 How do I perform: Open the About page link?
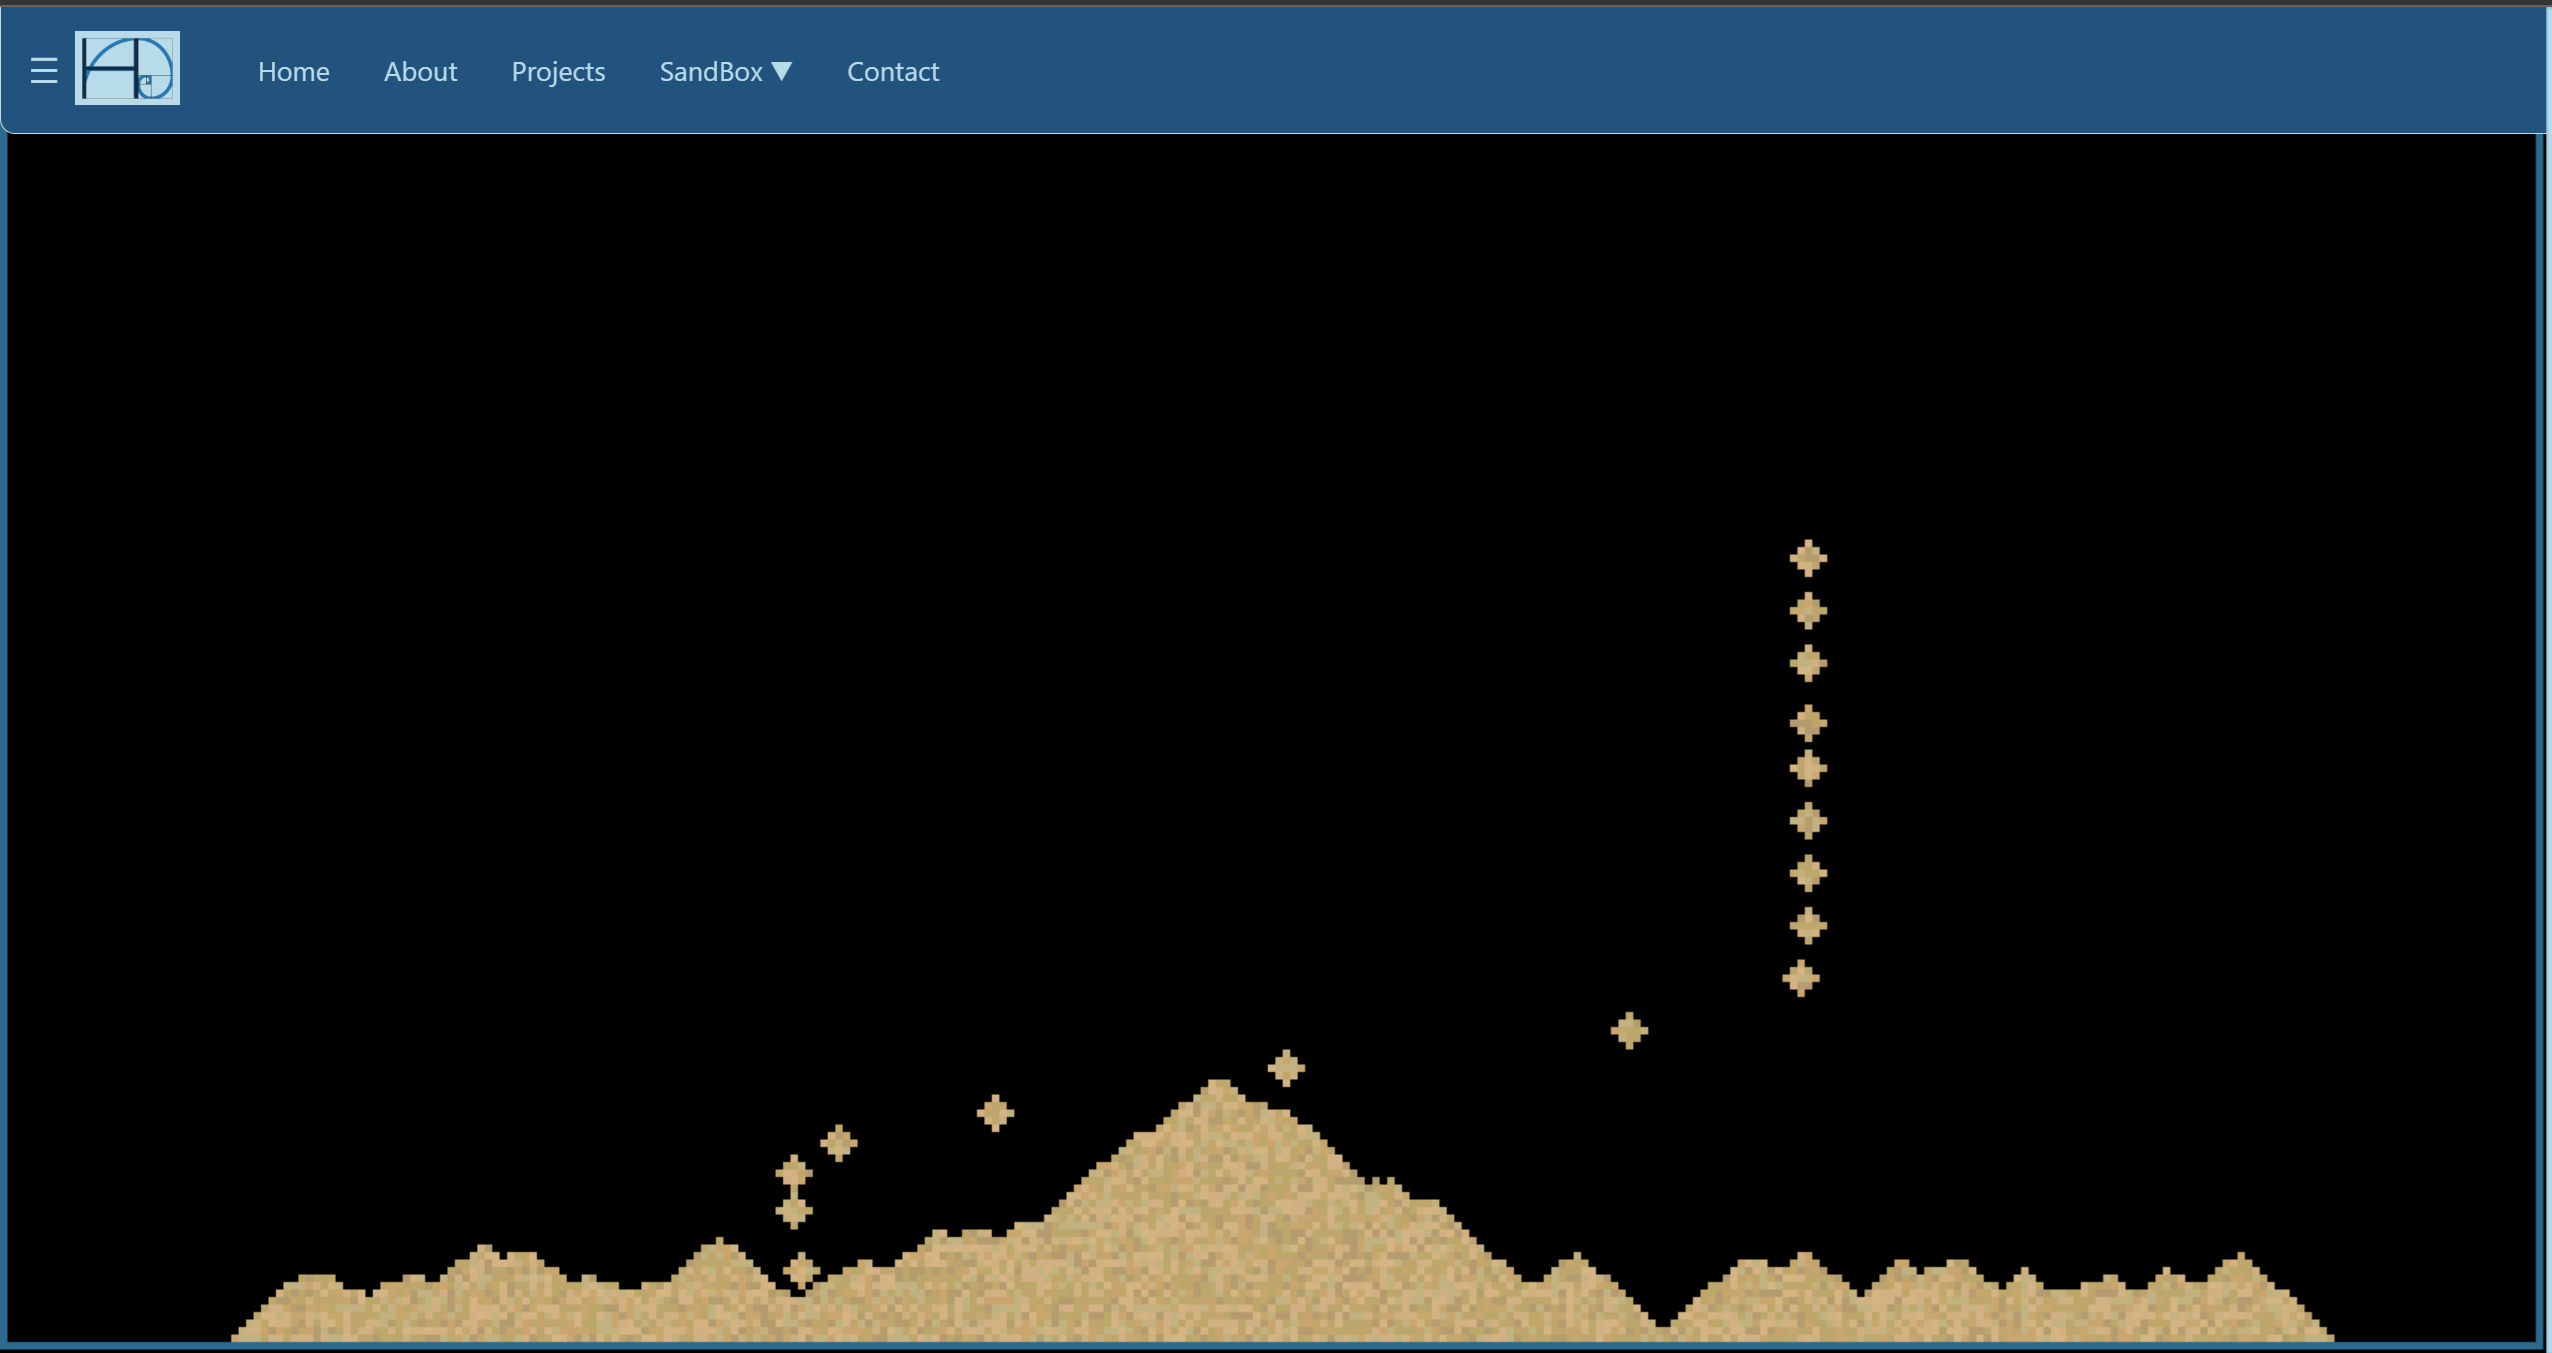click(420, 72)
